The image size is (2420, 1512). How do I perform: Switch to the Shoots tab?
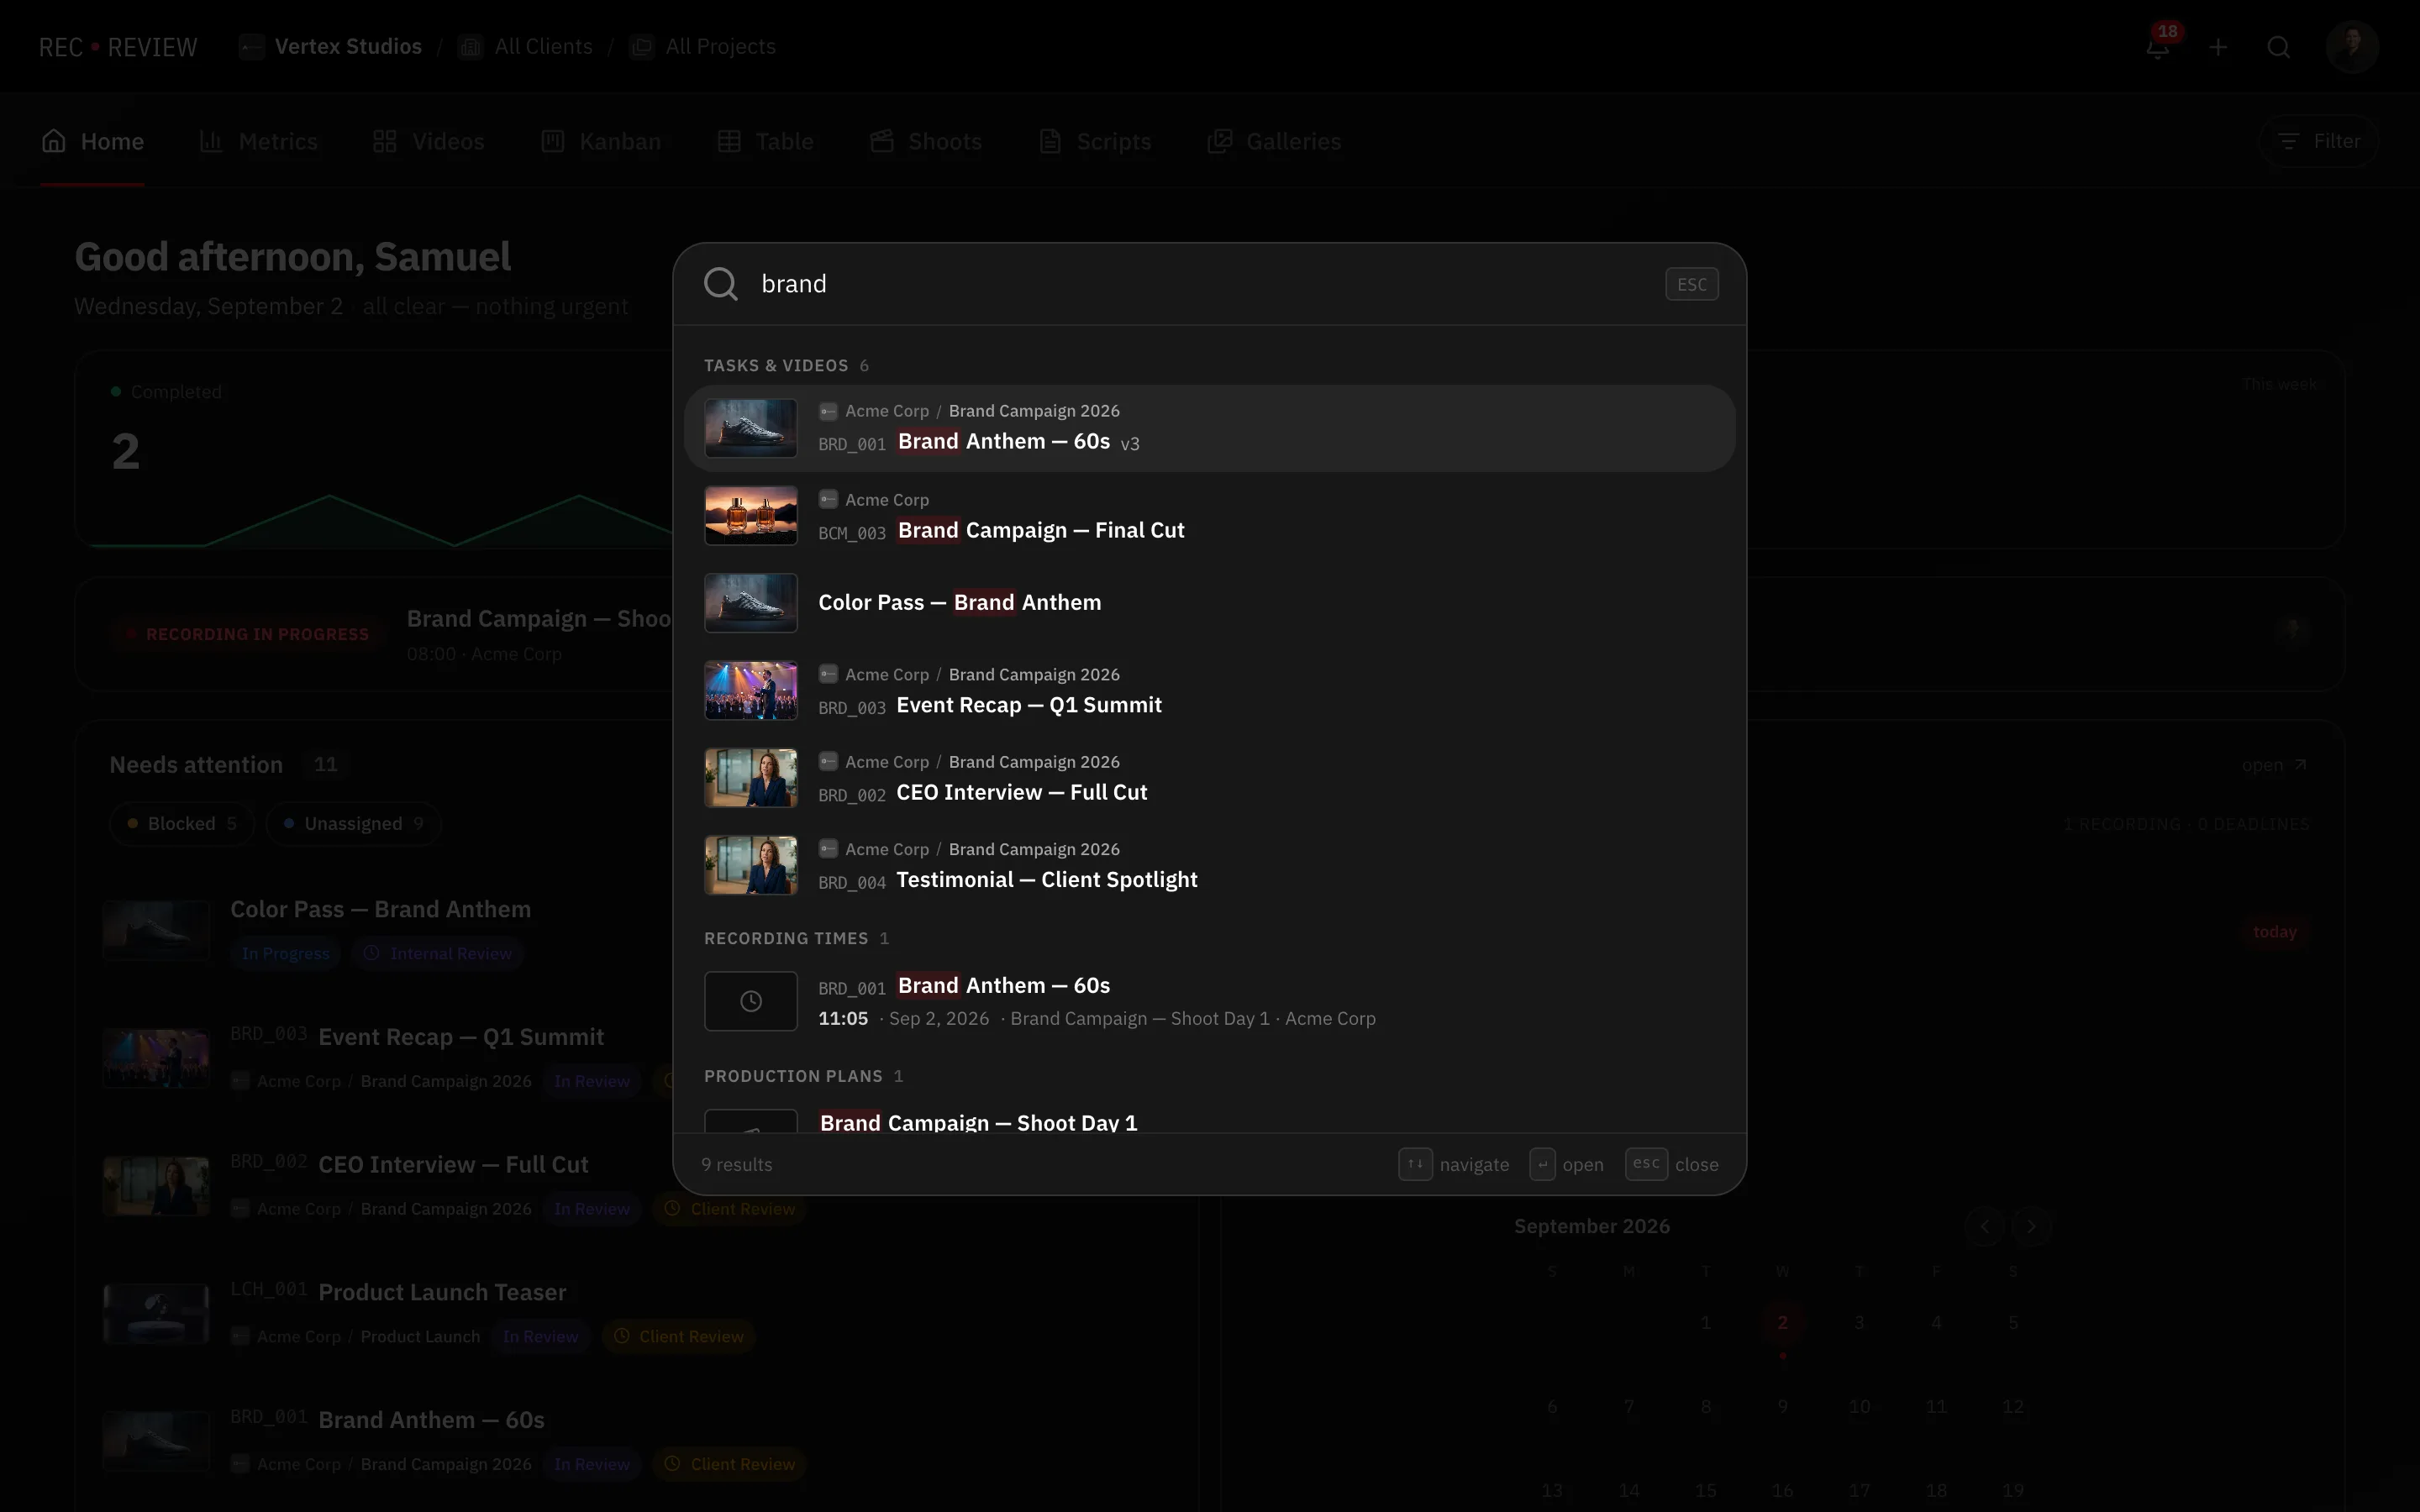925,141
